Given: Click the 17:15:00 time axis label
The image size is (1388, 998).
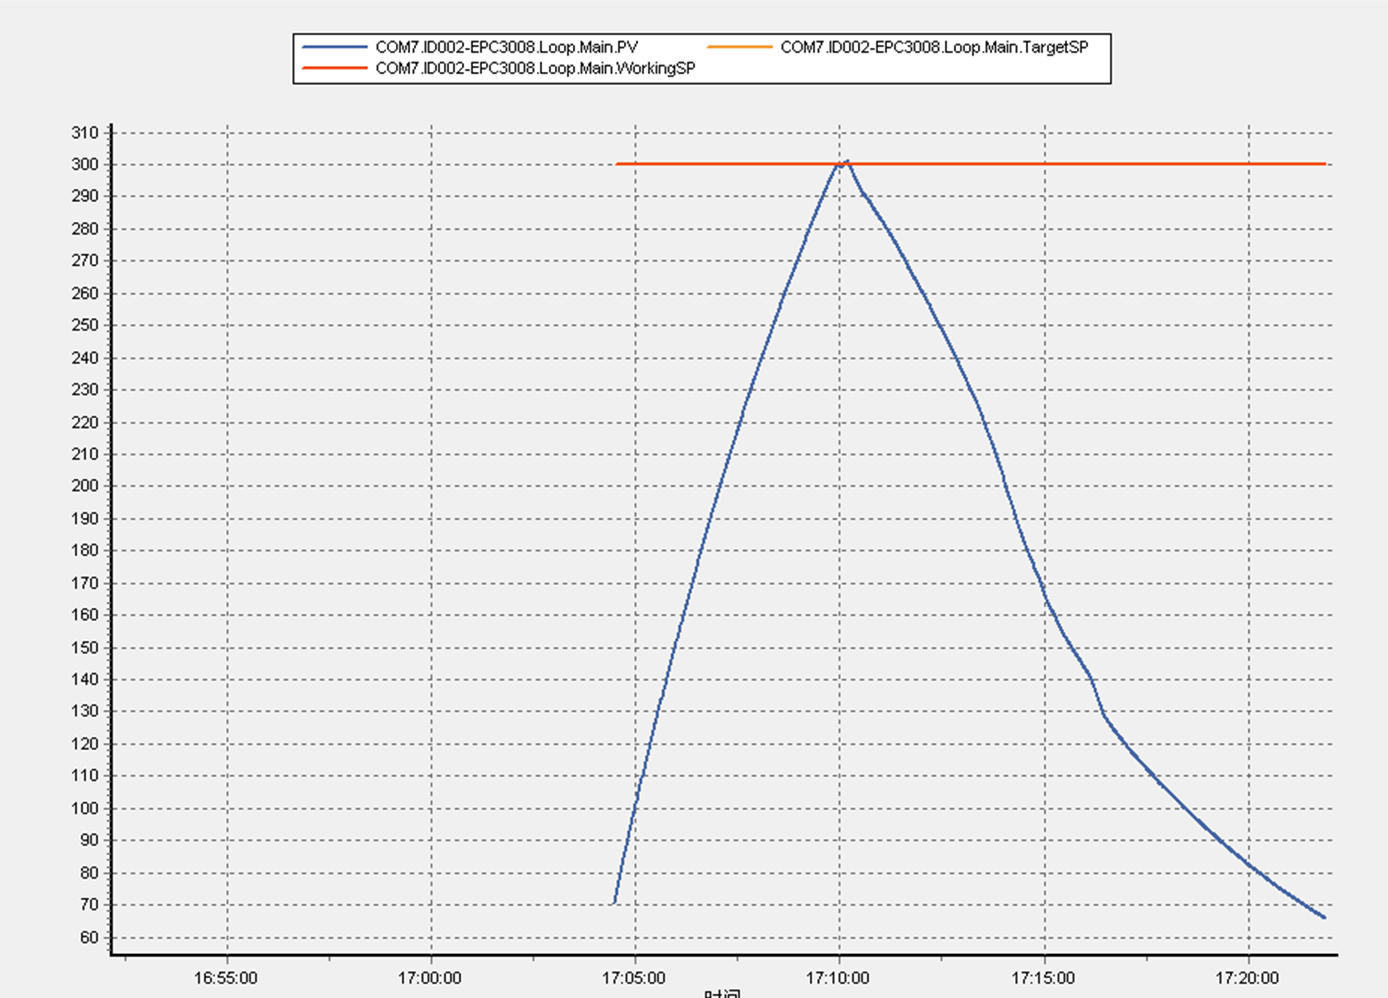Looking at the screenshot, I should [x=1043, y=978].
